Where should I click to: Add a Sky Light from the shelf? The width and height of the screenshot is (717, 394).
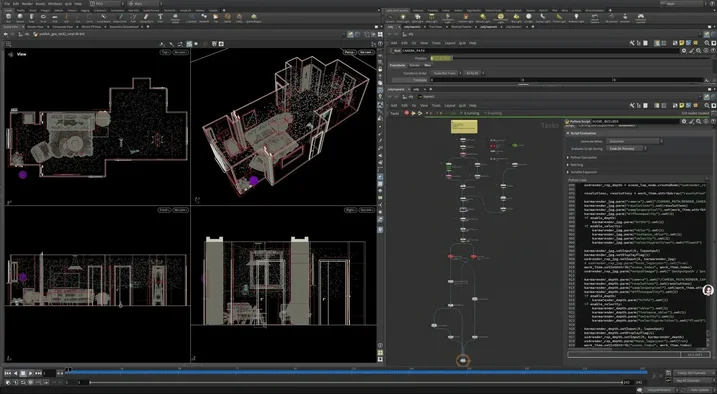pyautogui.click(x=516, y=18)
